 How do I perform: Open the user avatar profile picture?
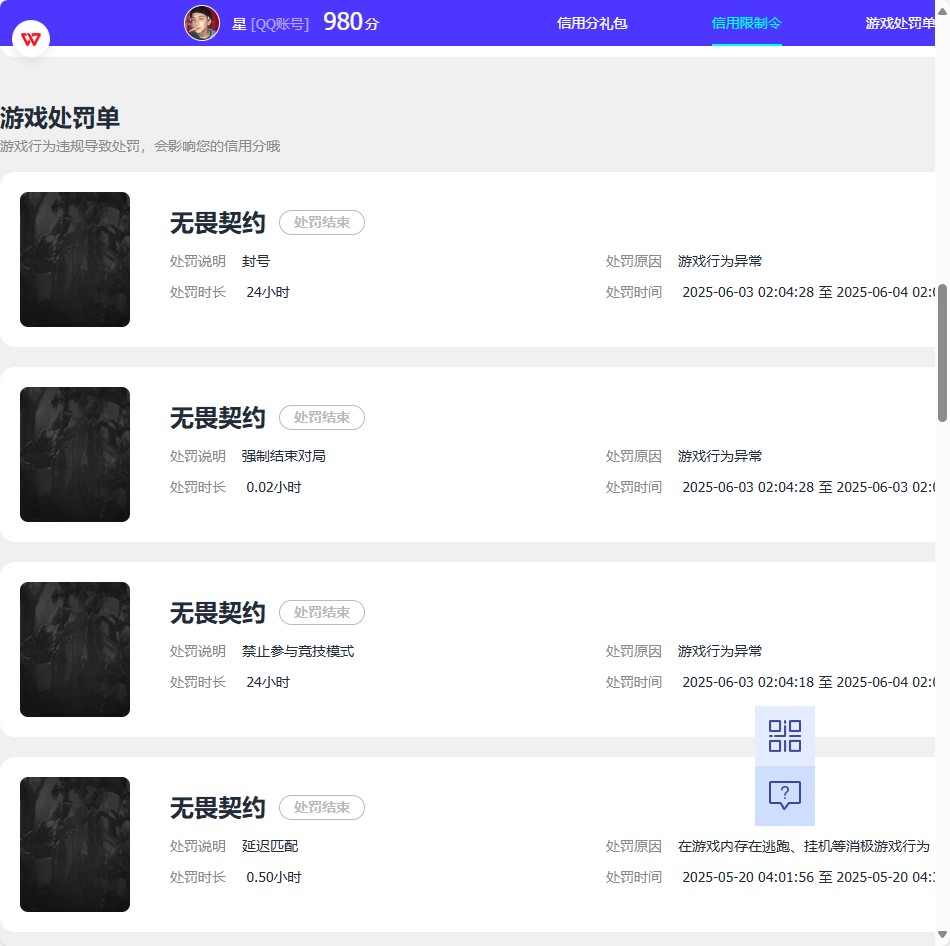(202, 23)
